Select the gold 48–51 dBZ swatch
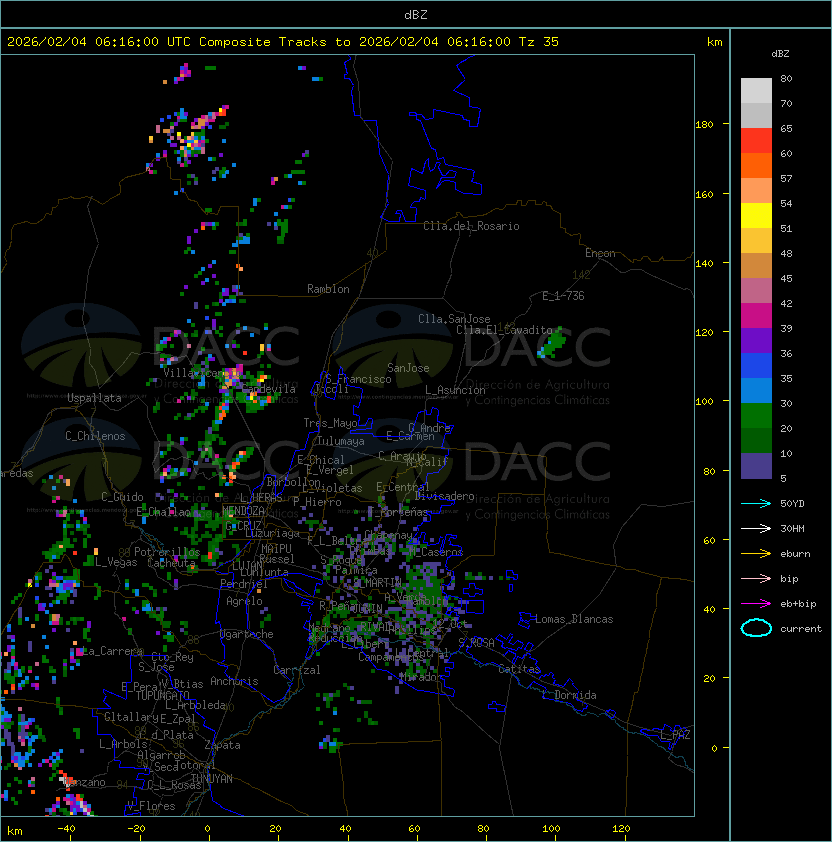Image resolution: width=832 pixels, height=842 pixels. (x=756, y=241)
